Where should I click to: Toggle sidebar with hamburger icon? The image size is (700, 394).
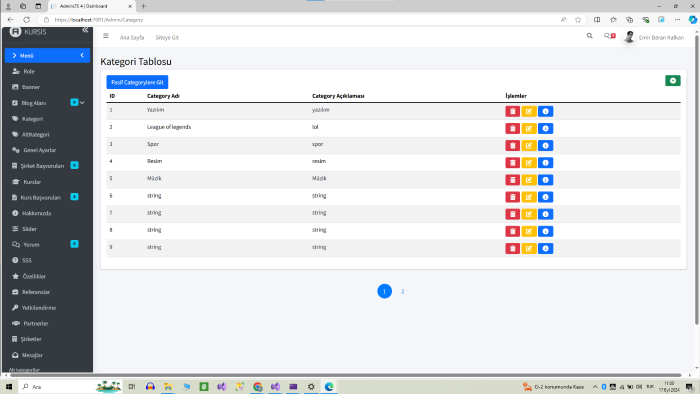(x=106, y=36)
